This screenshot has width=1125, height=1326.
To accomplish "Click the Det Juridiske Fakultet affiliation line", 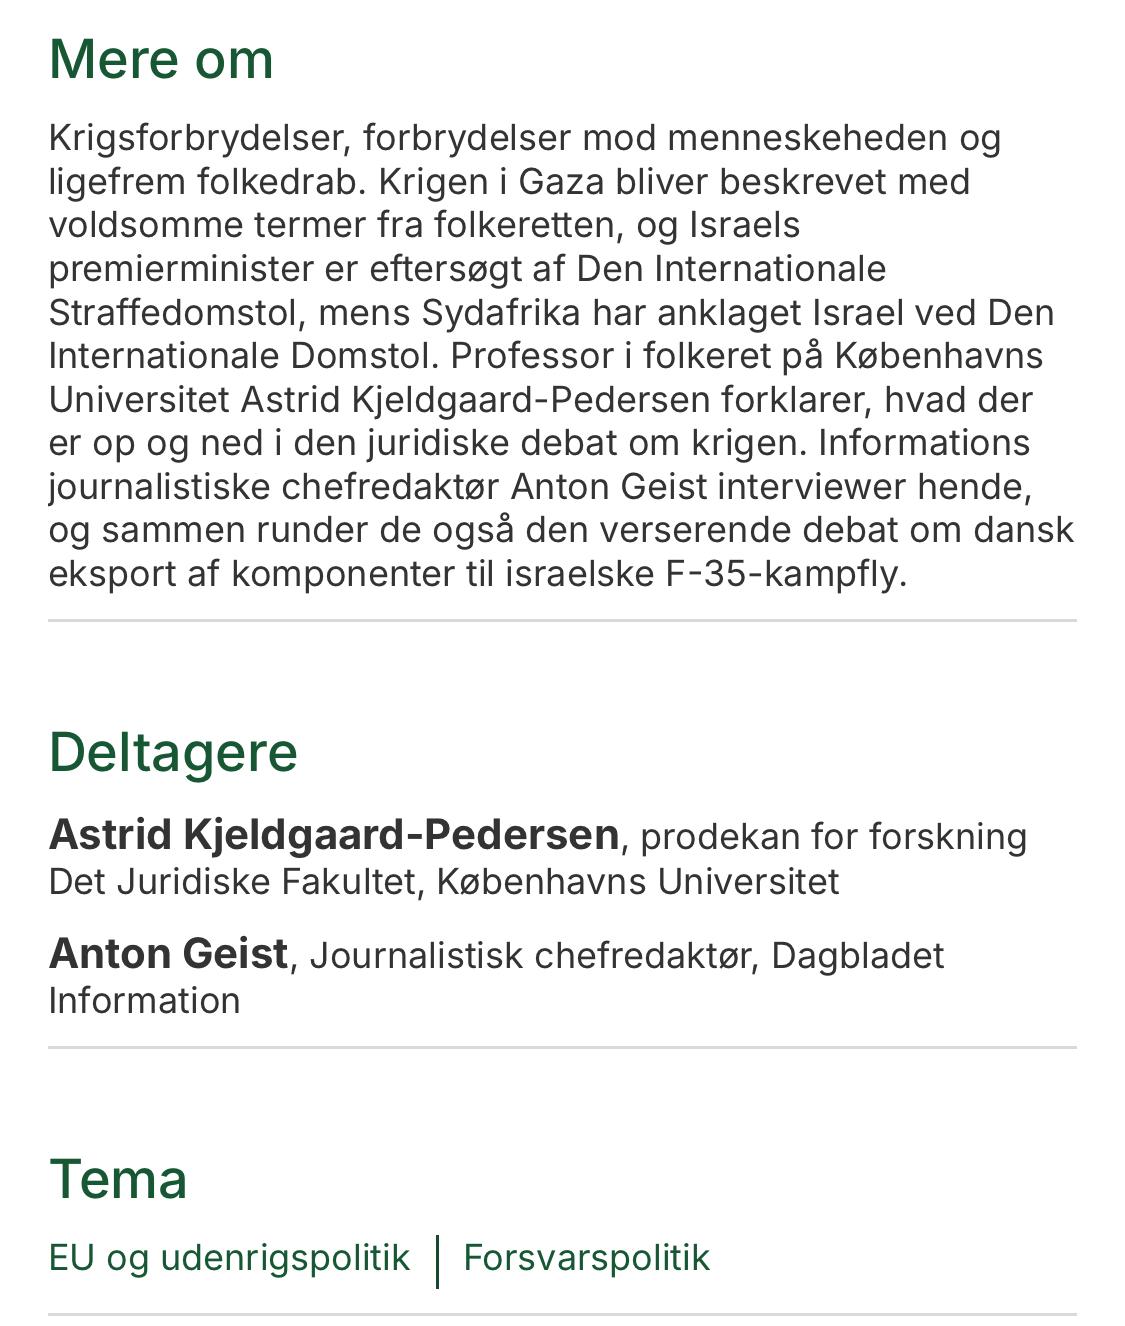I will 444,881.
